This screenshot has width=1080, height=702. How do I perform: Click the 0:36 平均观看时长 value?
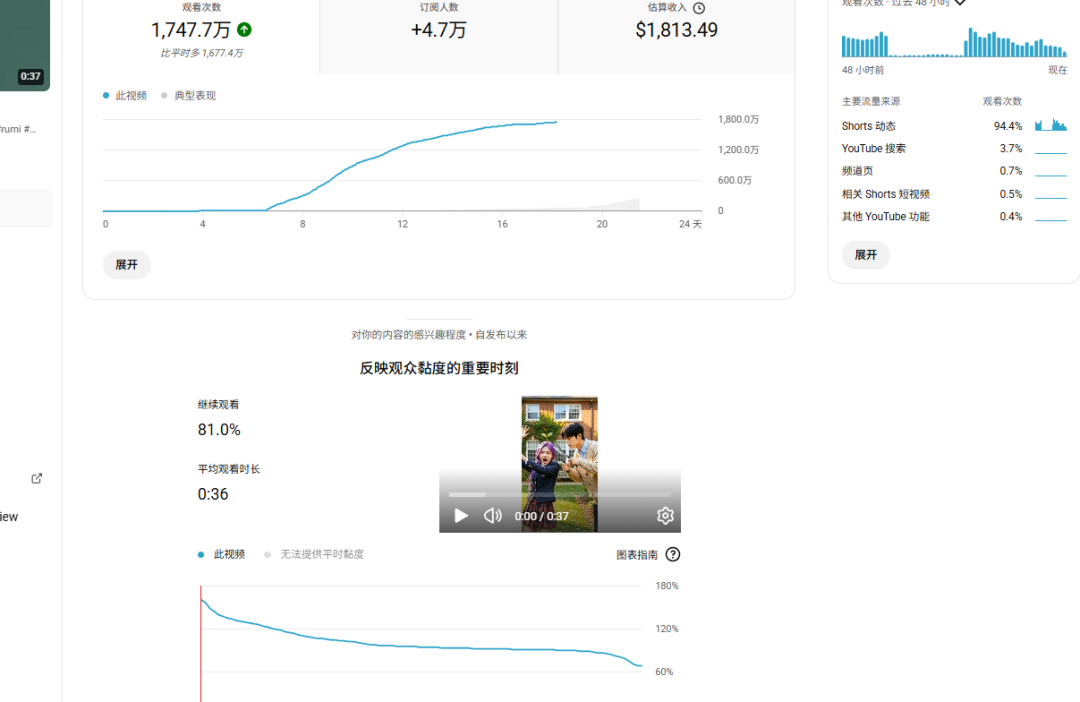[x=213, y=494]
